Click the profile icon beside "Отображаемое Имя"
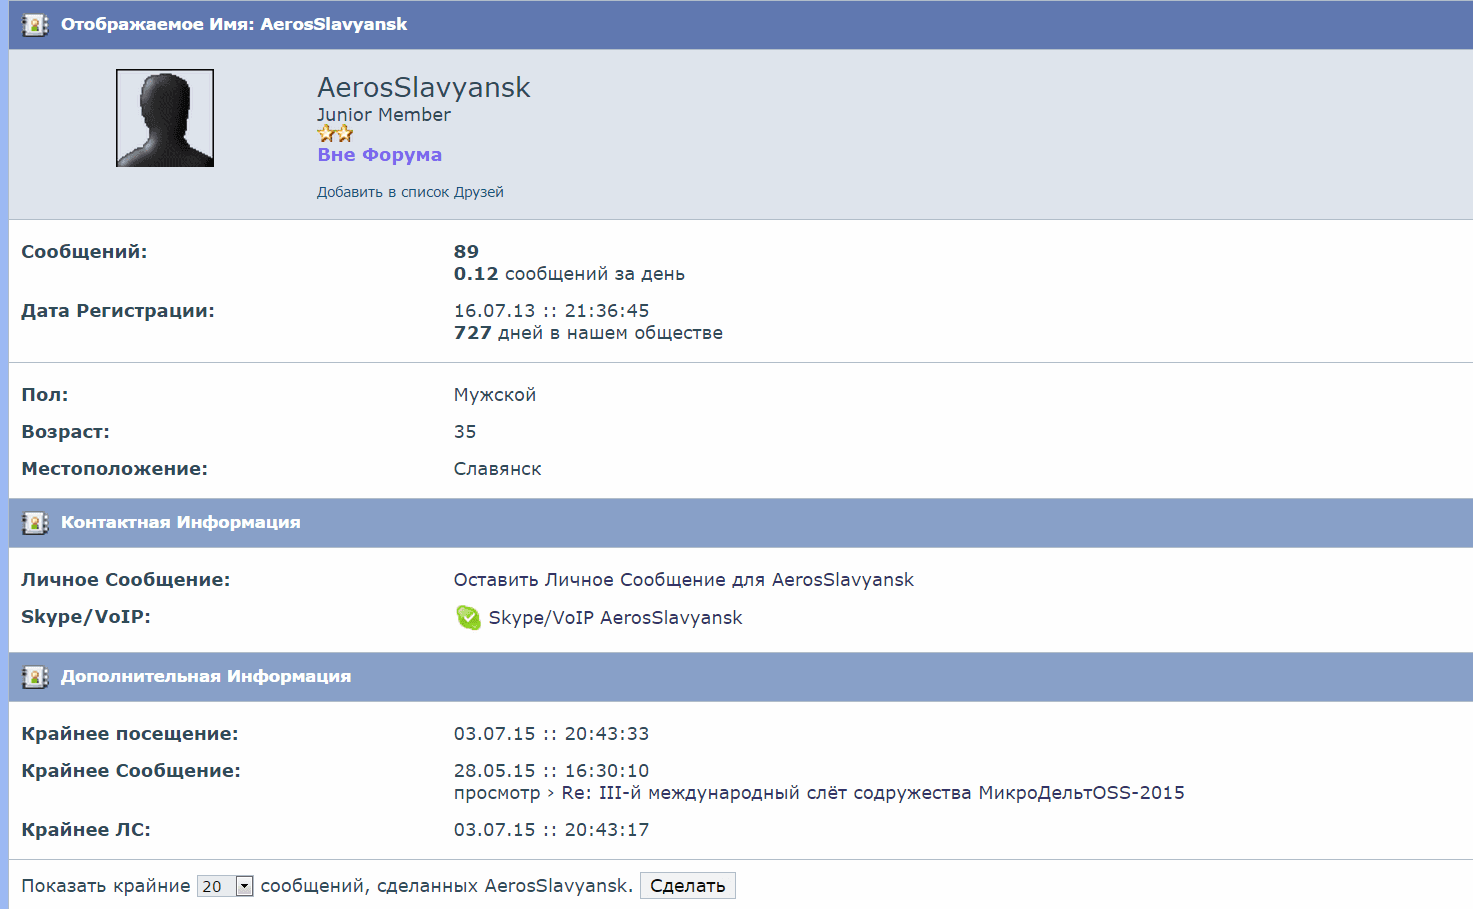 coord(35,25)
